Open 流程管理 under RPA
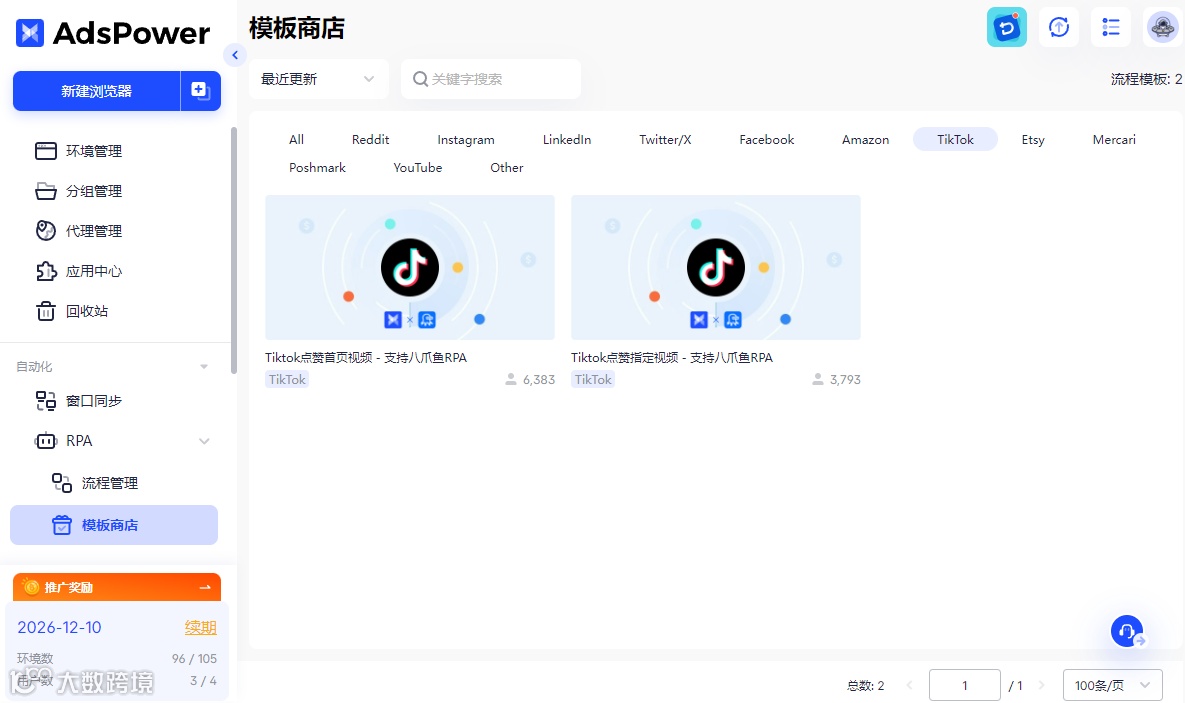The image size is (1185, 703). [95, 483]
